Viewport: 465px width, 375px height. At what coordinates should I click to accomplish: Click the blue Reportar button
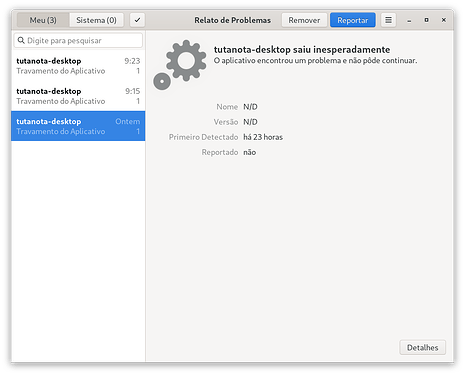[353, 20]
